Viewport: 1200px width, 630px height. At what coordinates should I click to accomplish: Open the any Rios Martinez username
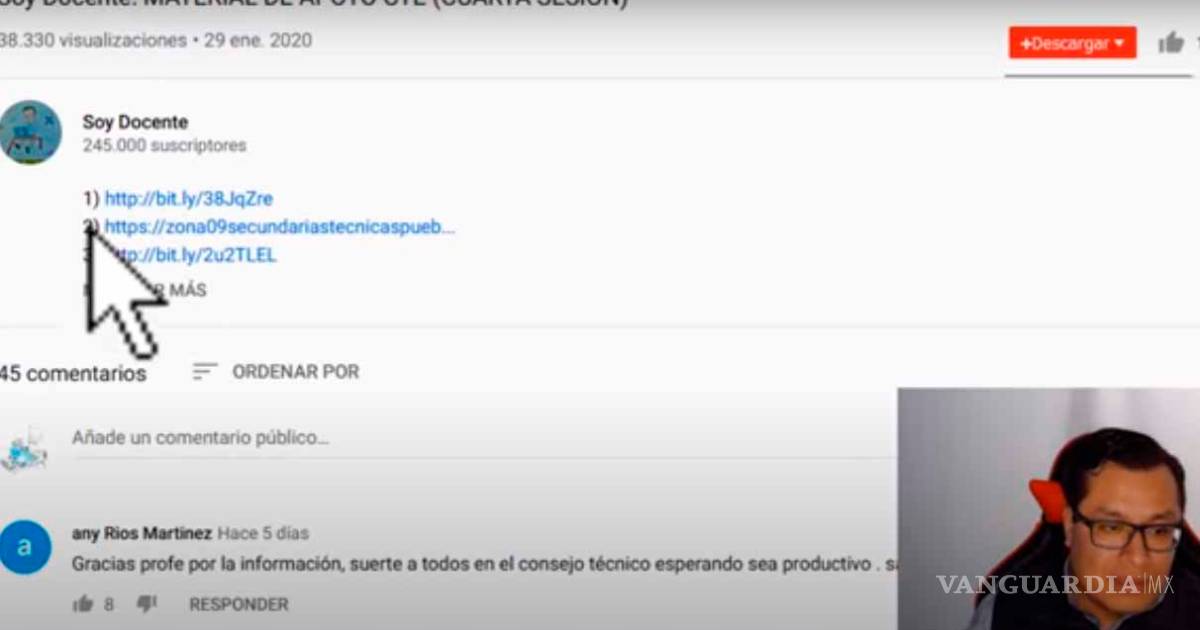coord(141,533)
